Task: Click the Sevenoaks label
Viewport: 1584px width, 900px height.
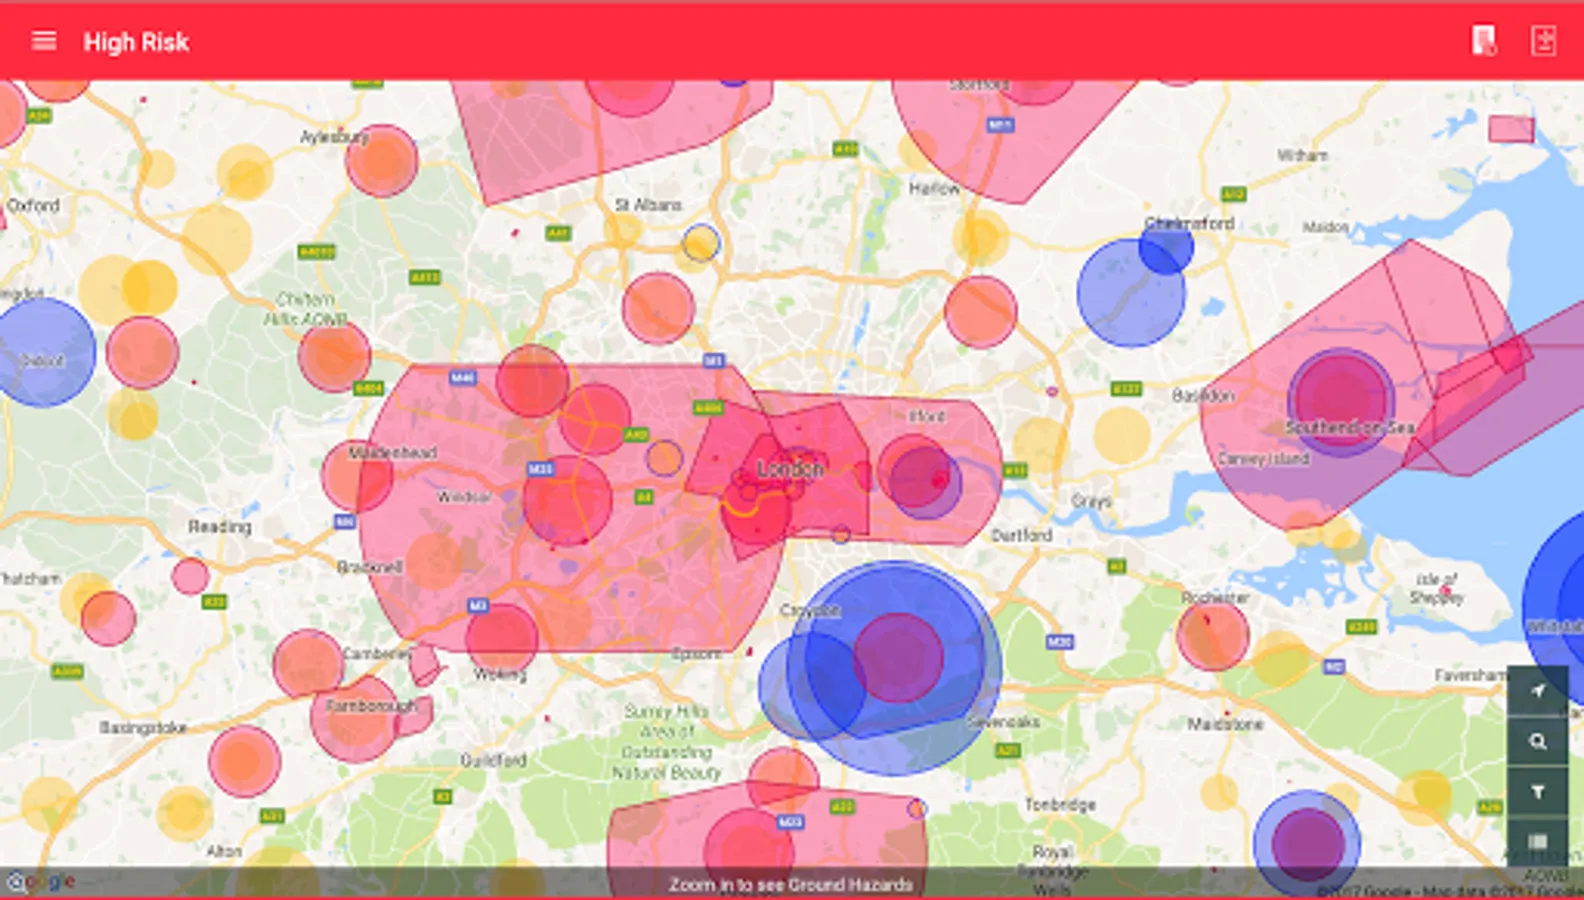Action: tap(1003, 722)
